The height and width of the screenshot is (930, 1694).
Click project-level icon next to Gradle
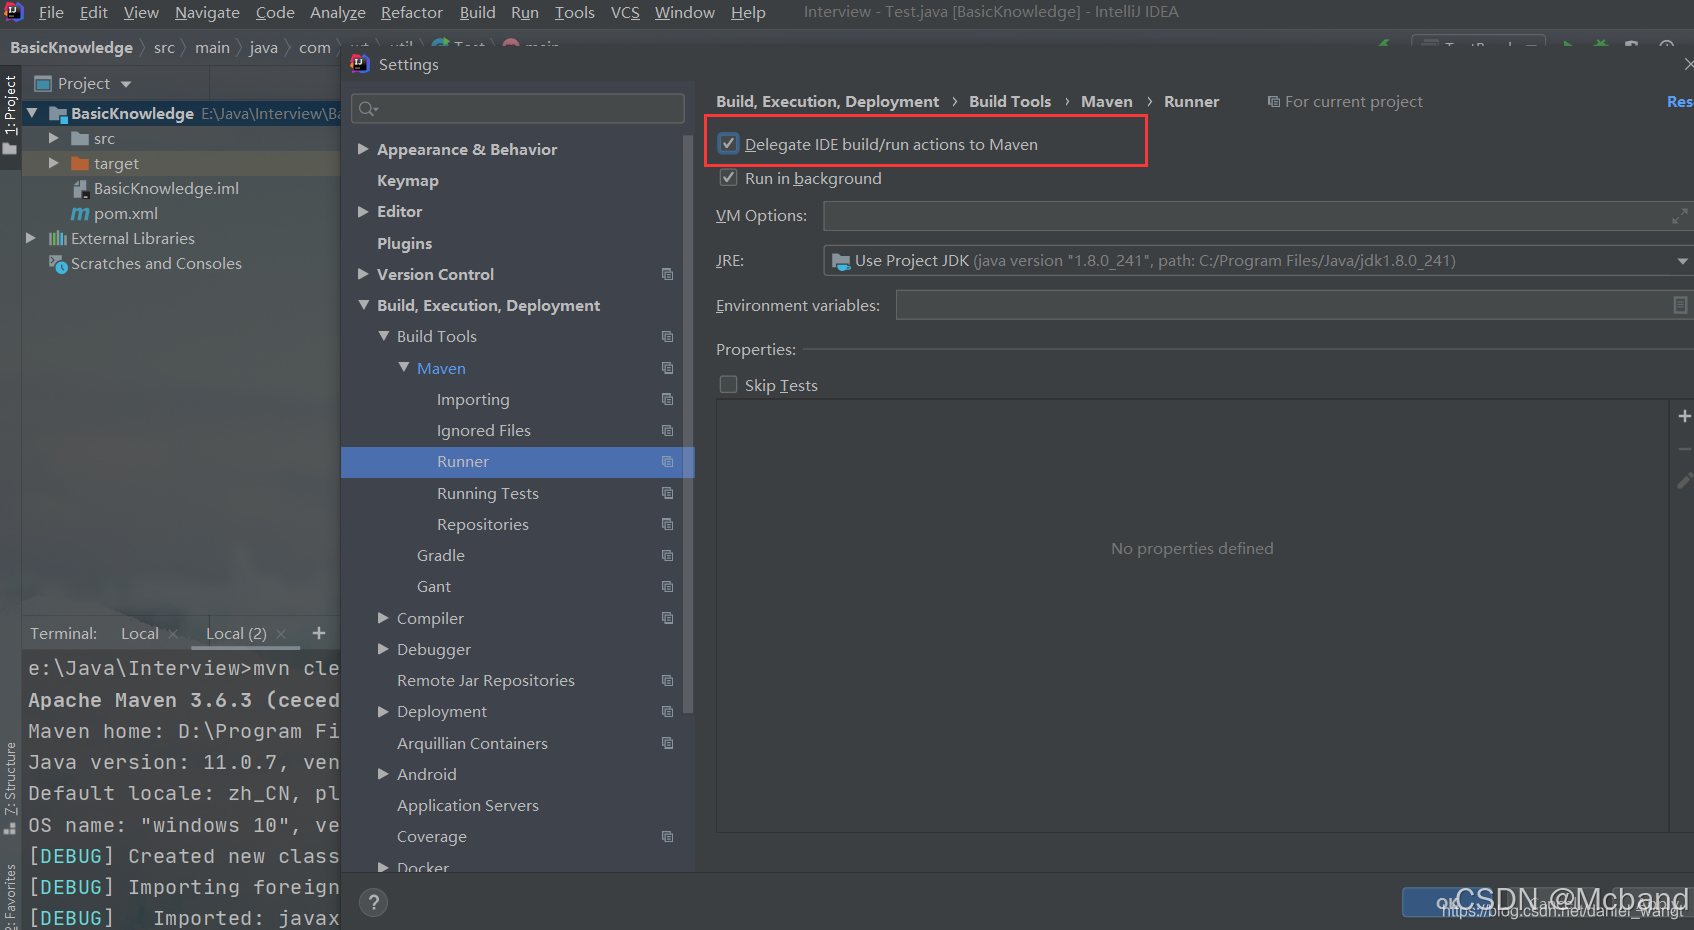click(x=667, y=555)
